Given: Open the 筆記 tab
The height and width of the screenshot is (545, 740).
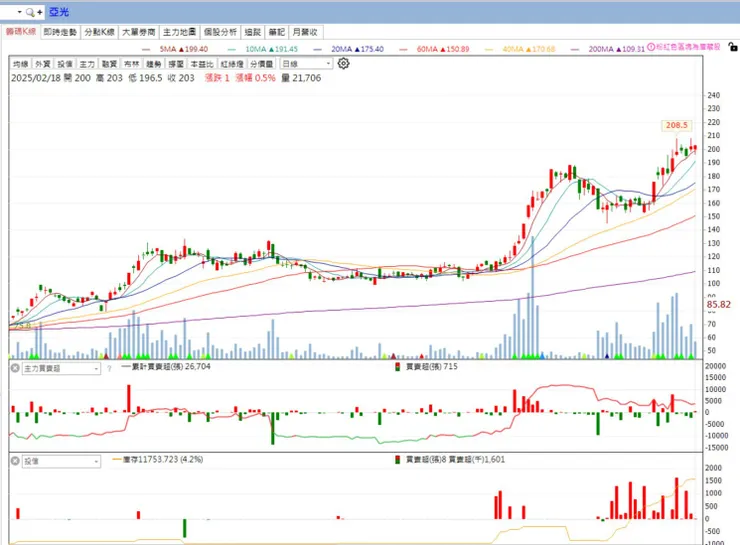Looking at the screenshot, I should click(277, 32).
